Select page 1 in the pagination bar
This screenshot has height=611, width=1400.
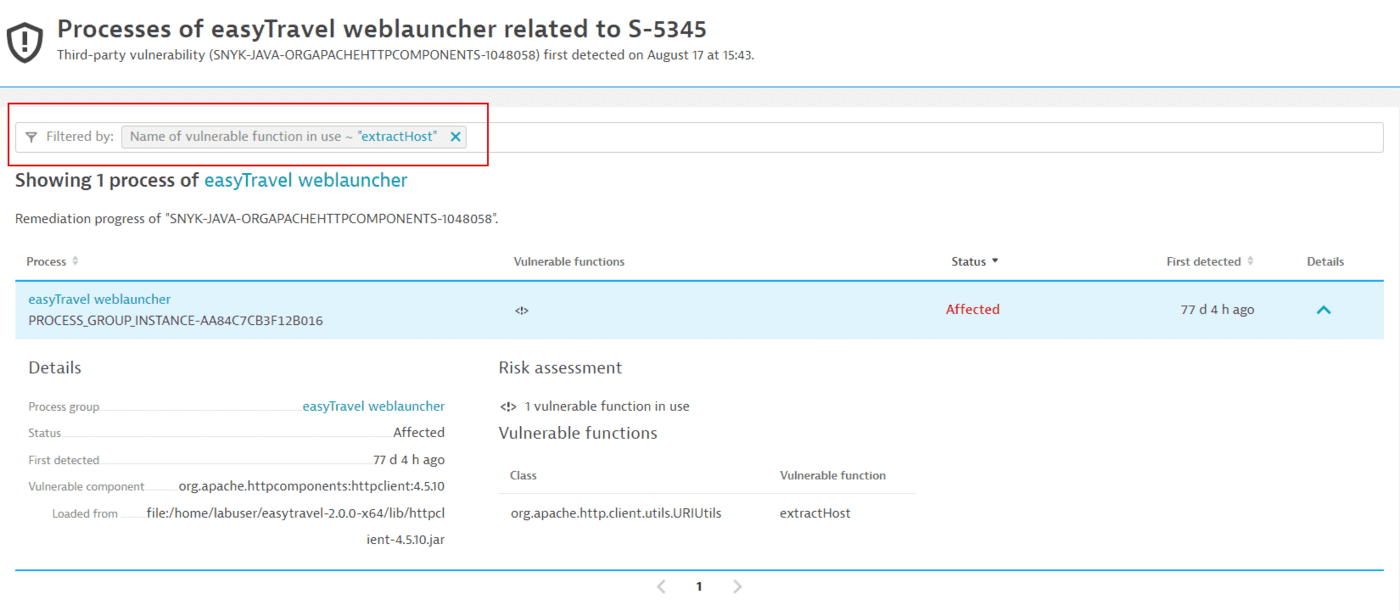(699, 586)
